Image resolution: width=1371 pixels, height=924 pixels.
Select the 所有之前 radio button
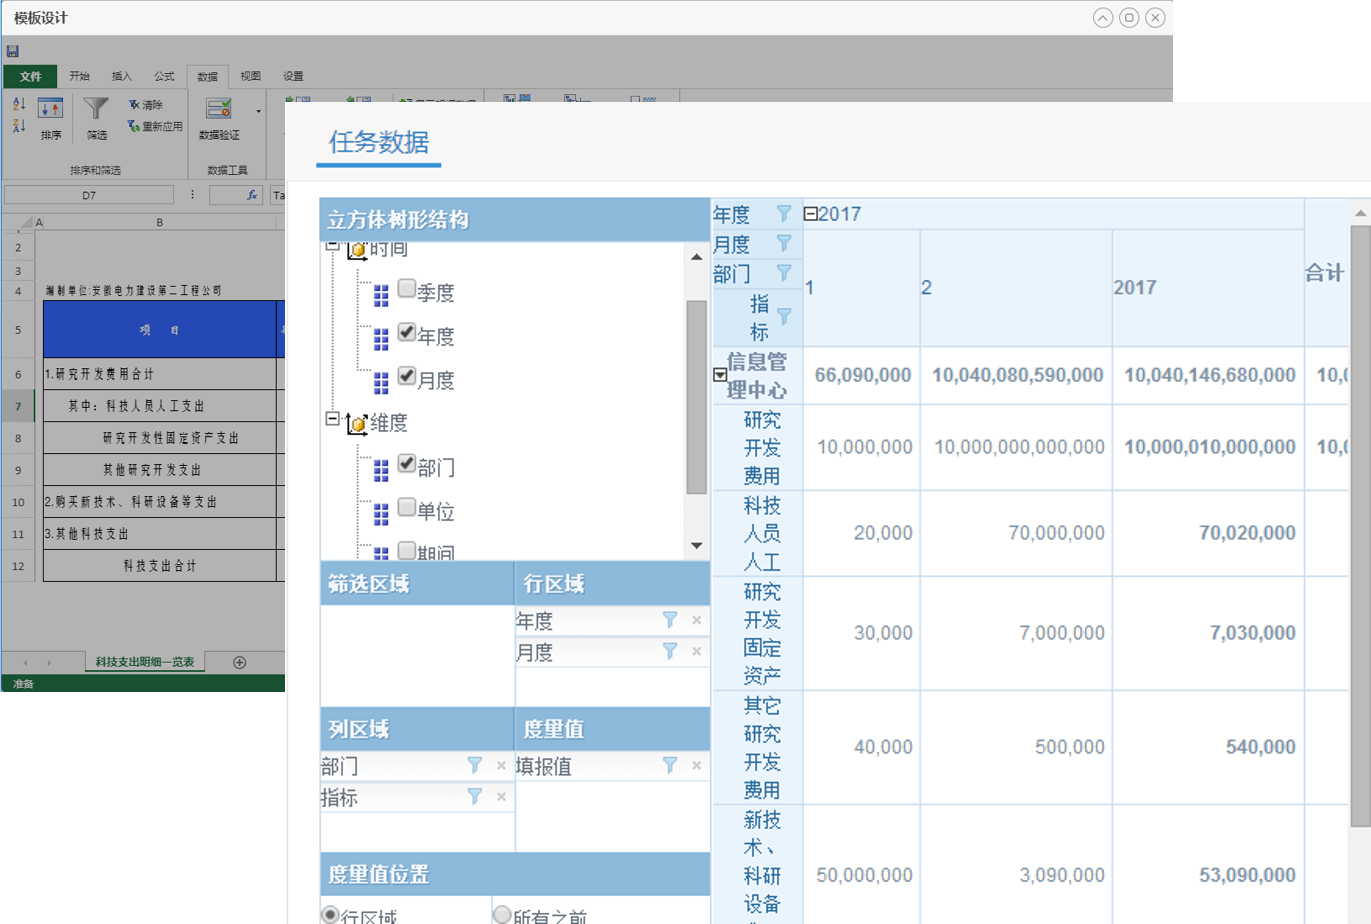[x=502, y=912]
